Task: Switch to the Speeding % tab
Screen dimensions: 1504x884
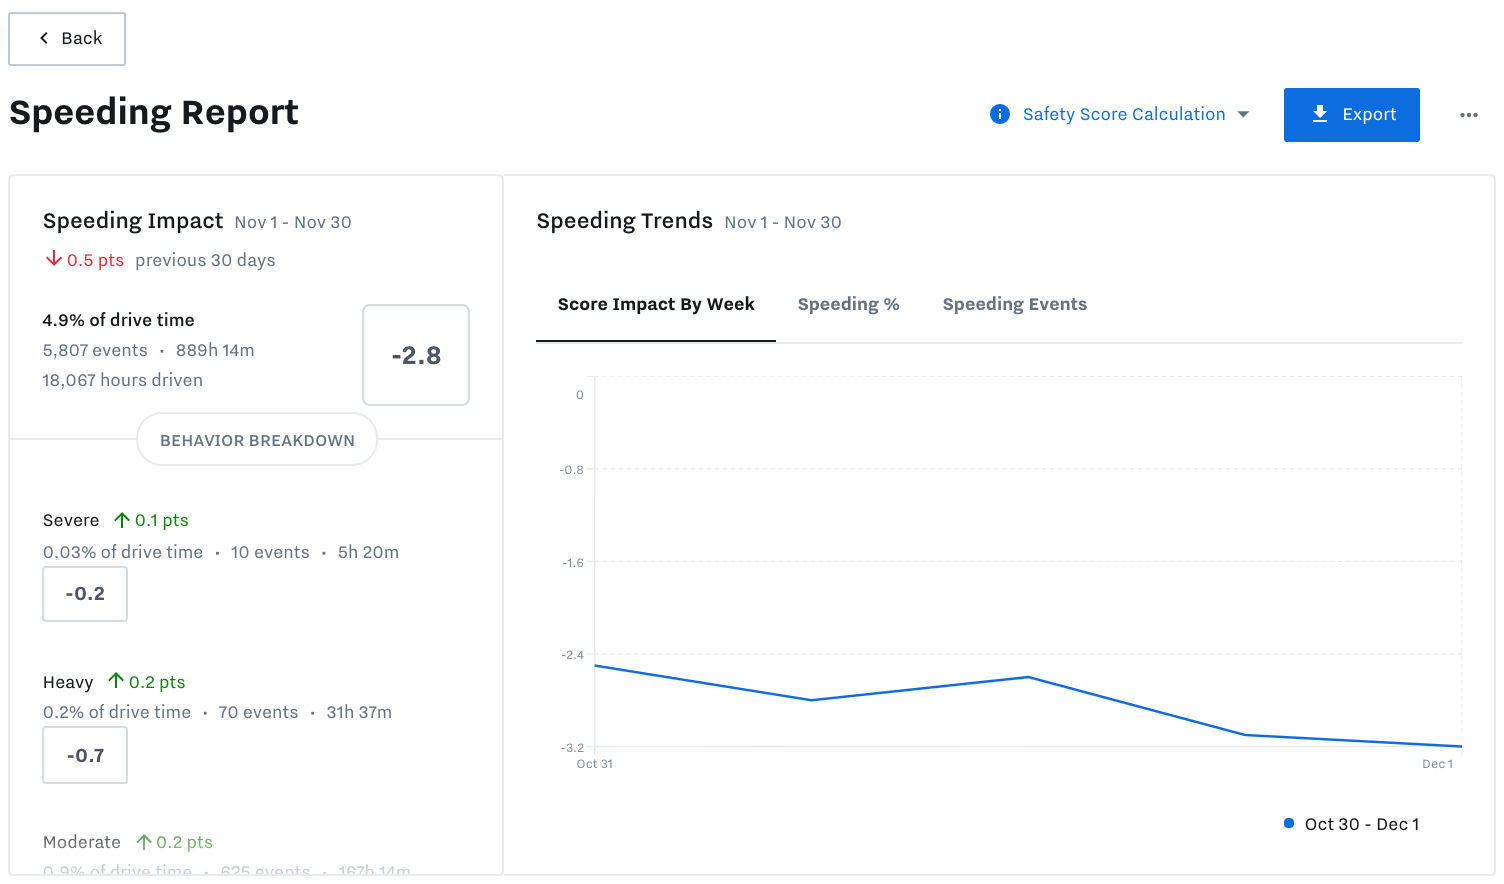Action: [x=848, y=304]
